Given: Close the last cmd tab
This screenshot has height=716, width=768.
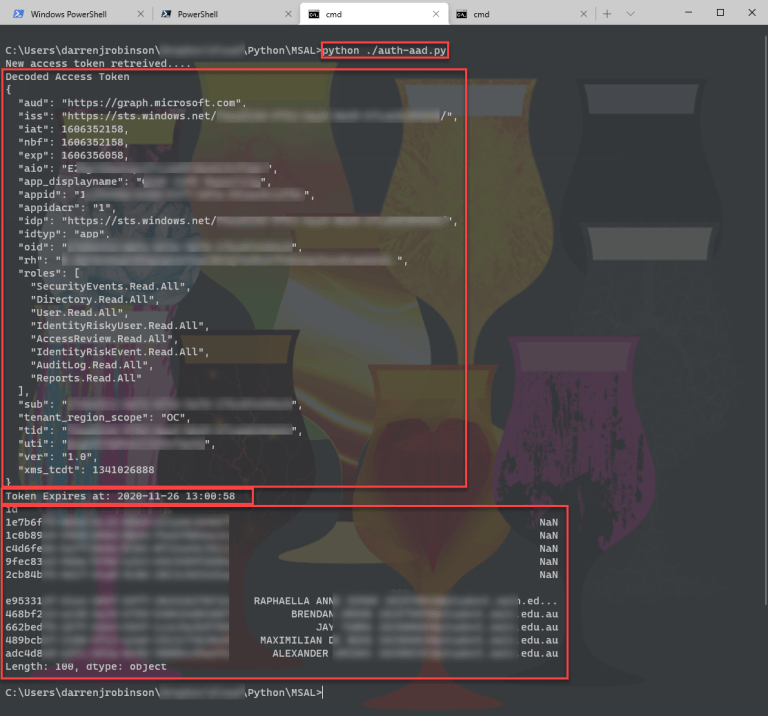Looking at the screenshot, I should point(583,14).
